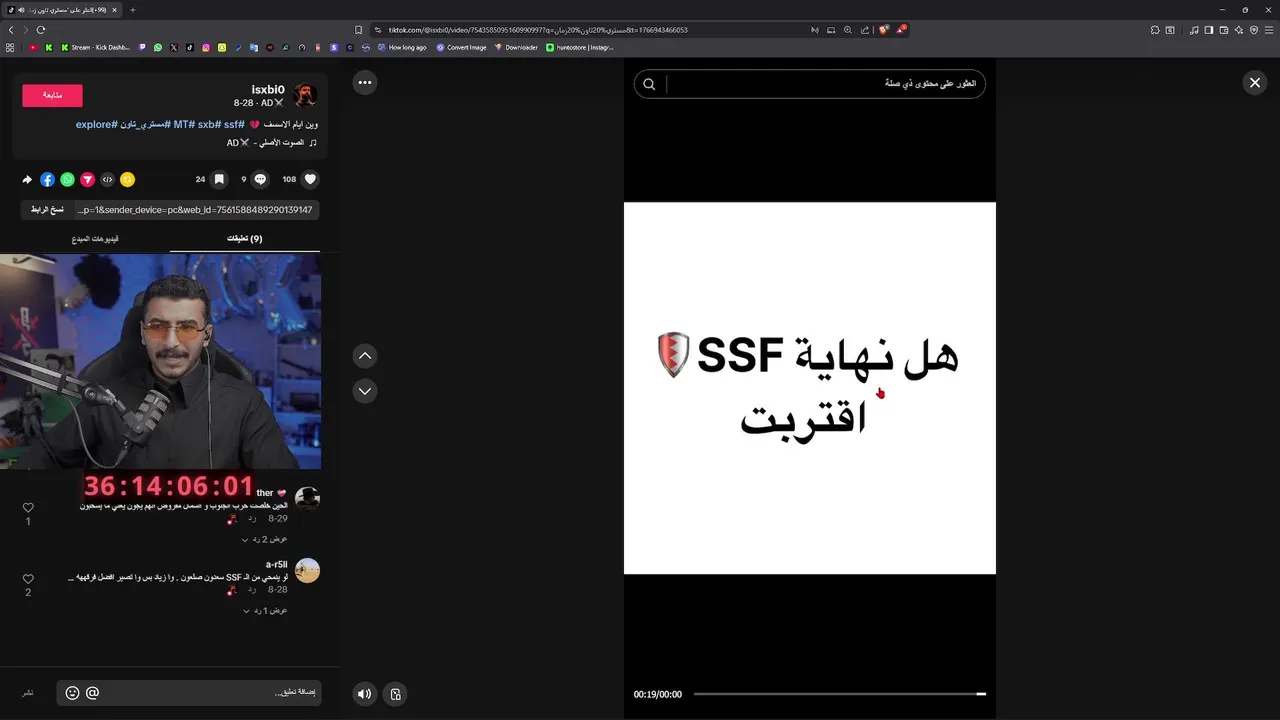The height and width of the screenshot is (720, 1280).
Task: Share page with the address bar share icon
Action: pyautogui.click(x=865, y=30)
